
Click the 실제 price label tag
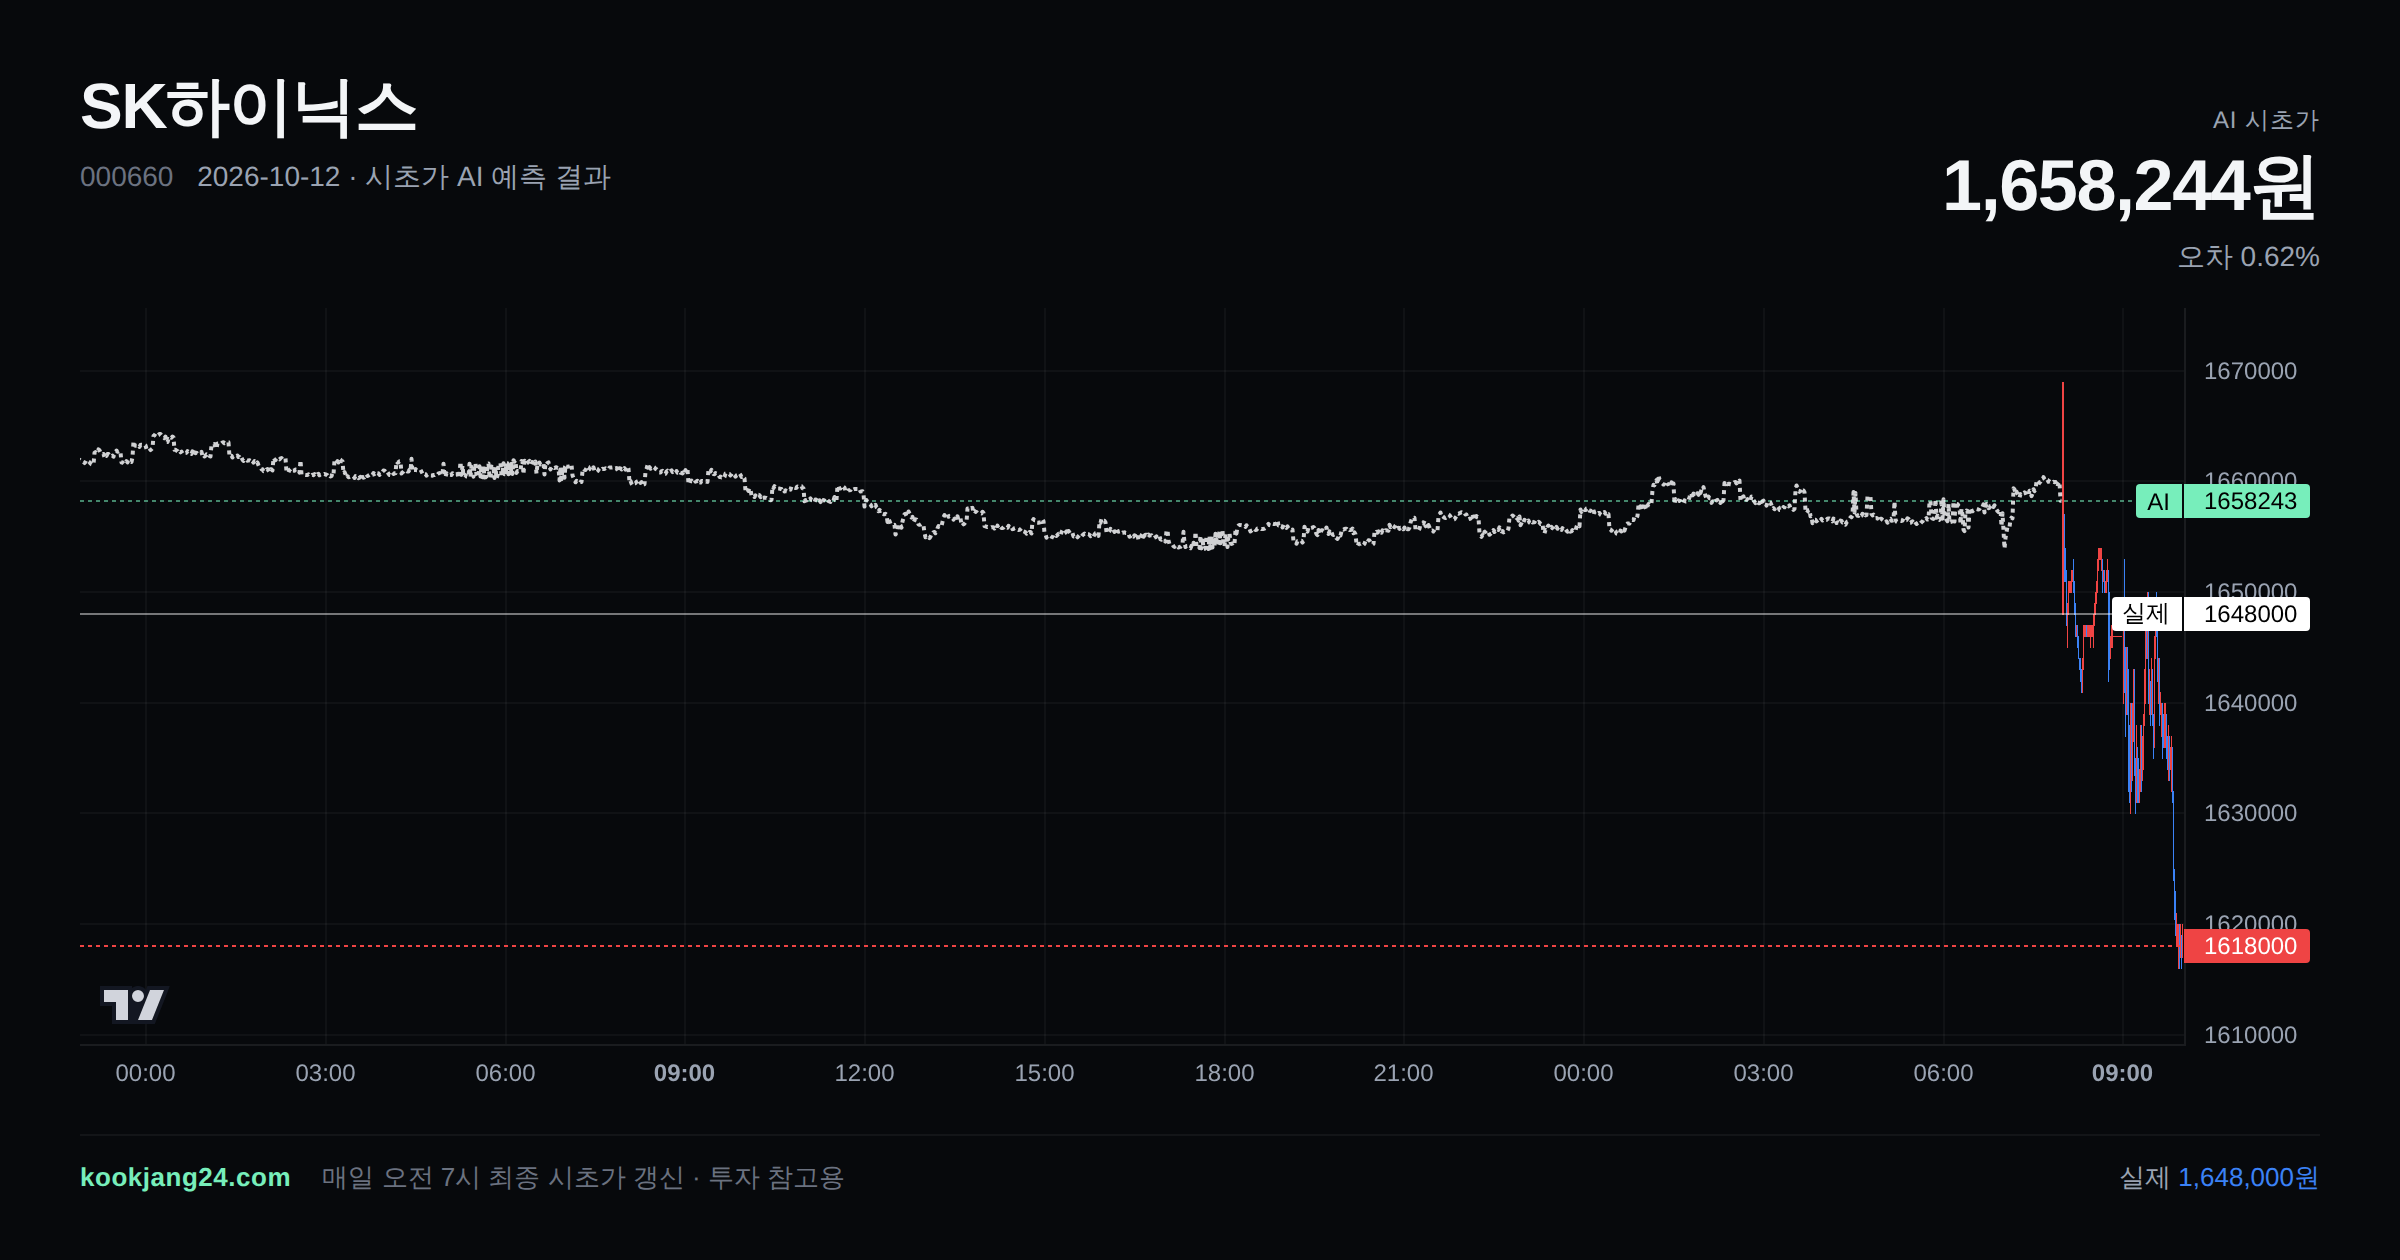pyautogui.click(x=2146, y=614)
